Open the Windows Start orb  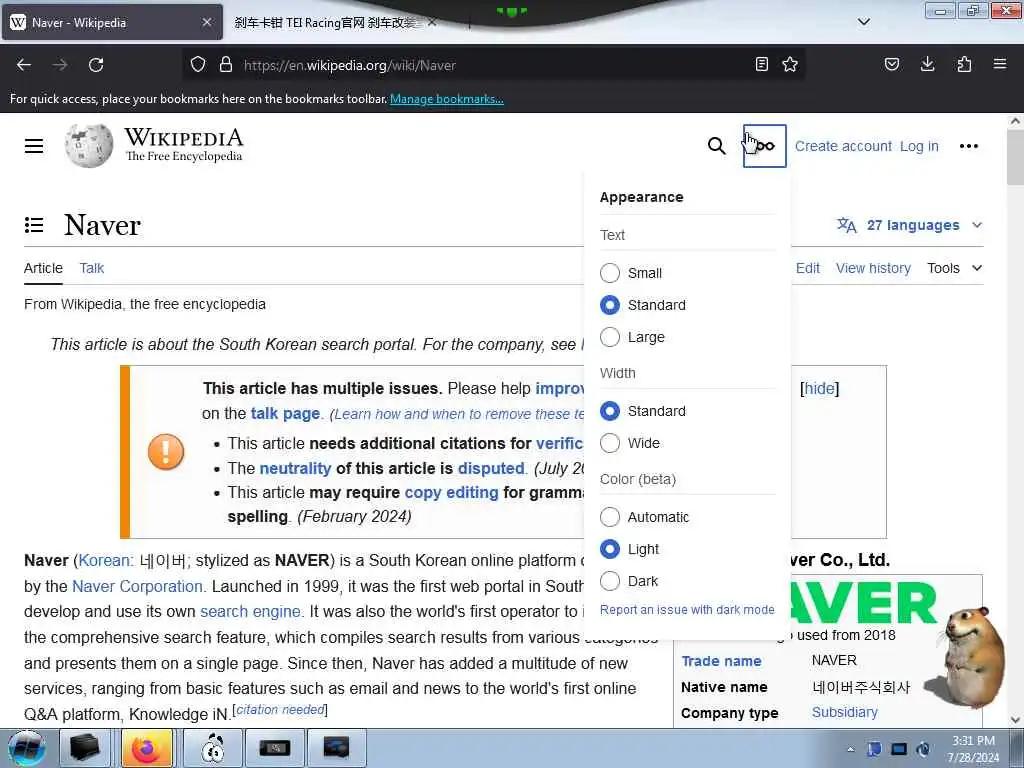click(x=26, y=749)
